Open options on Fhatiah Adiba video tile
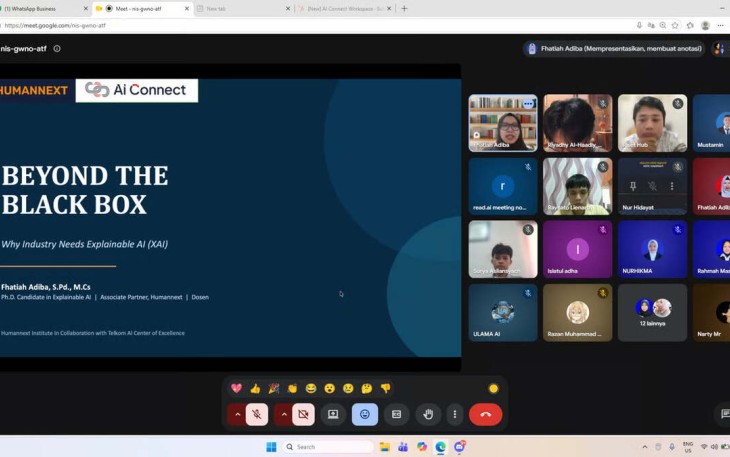 coord(528,104)
